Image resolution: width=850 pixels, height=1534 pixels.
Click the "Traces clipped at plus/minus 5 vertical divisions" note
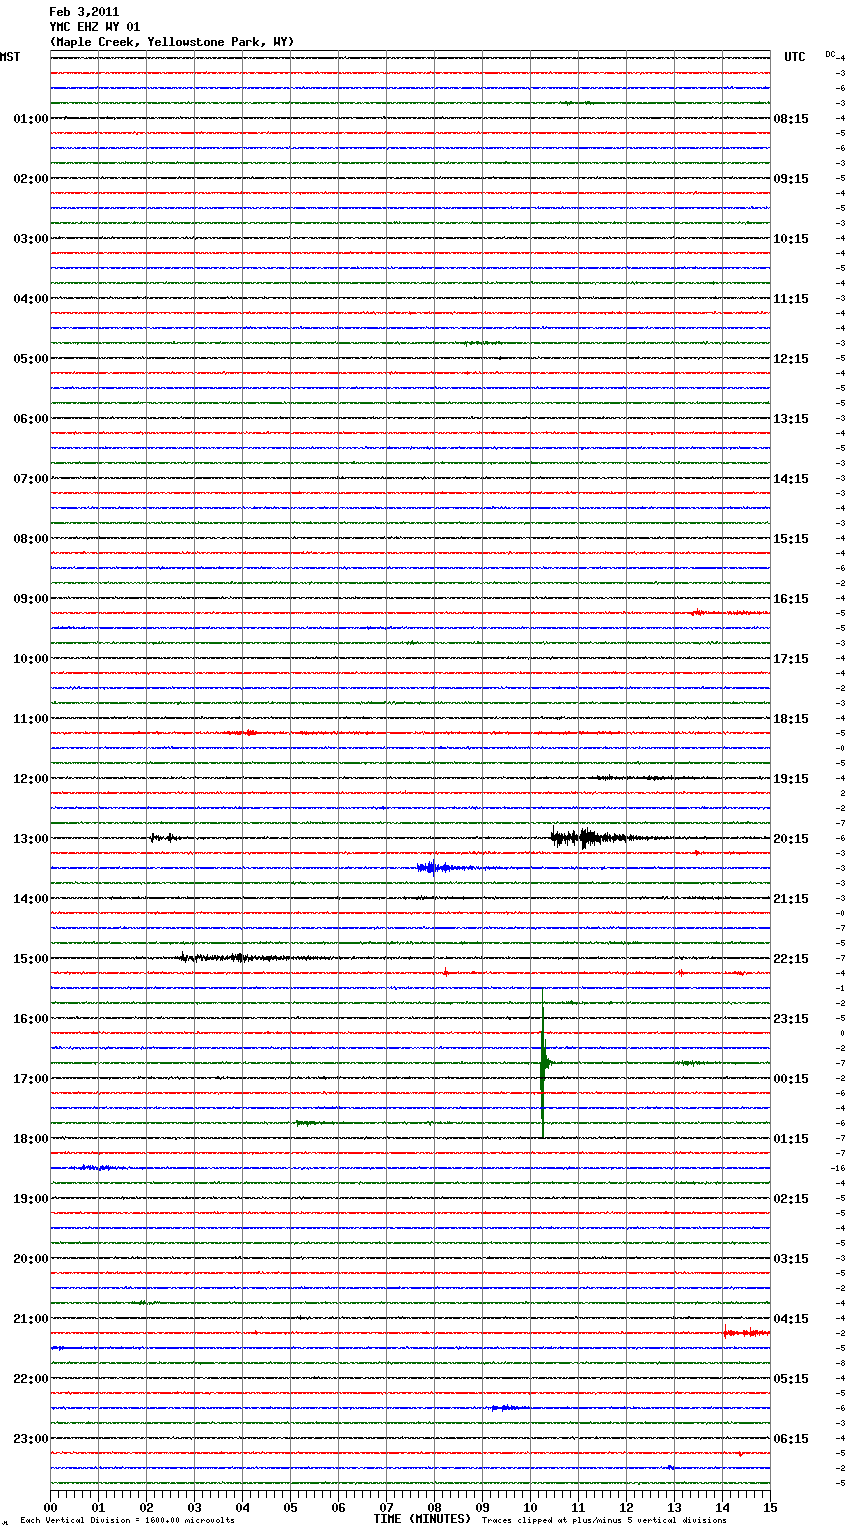coord(604,1521)
